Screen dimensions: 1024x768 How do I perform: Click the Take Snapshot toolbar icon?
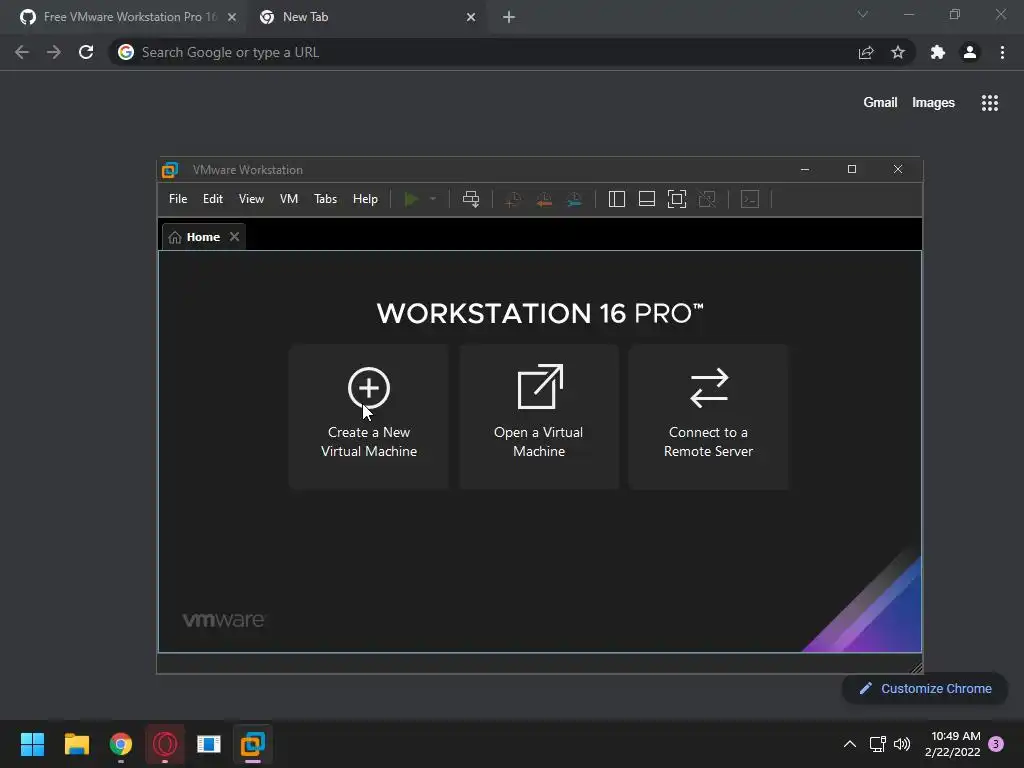(x=513, y=199)
